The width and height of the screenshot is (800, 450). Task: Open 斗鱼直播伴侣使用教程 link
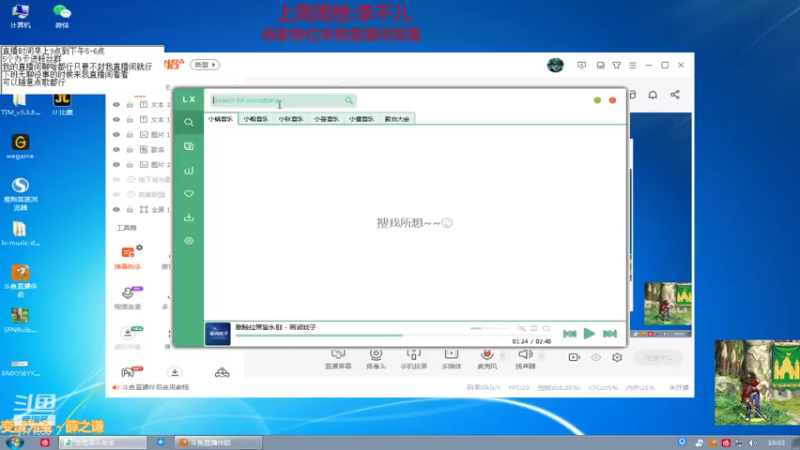coord(155,387)
